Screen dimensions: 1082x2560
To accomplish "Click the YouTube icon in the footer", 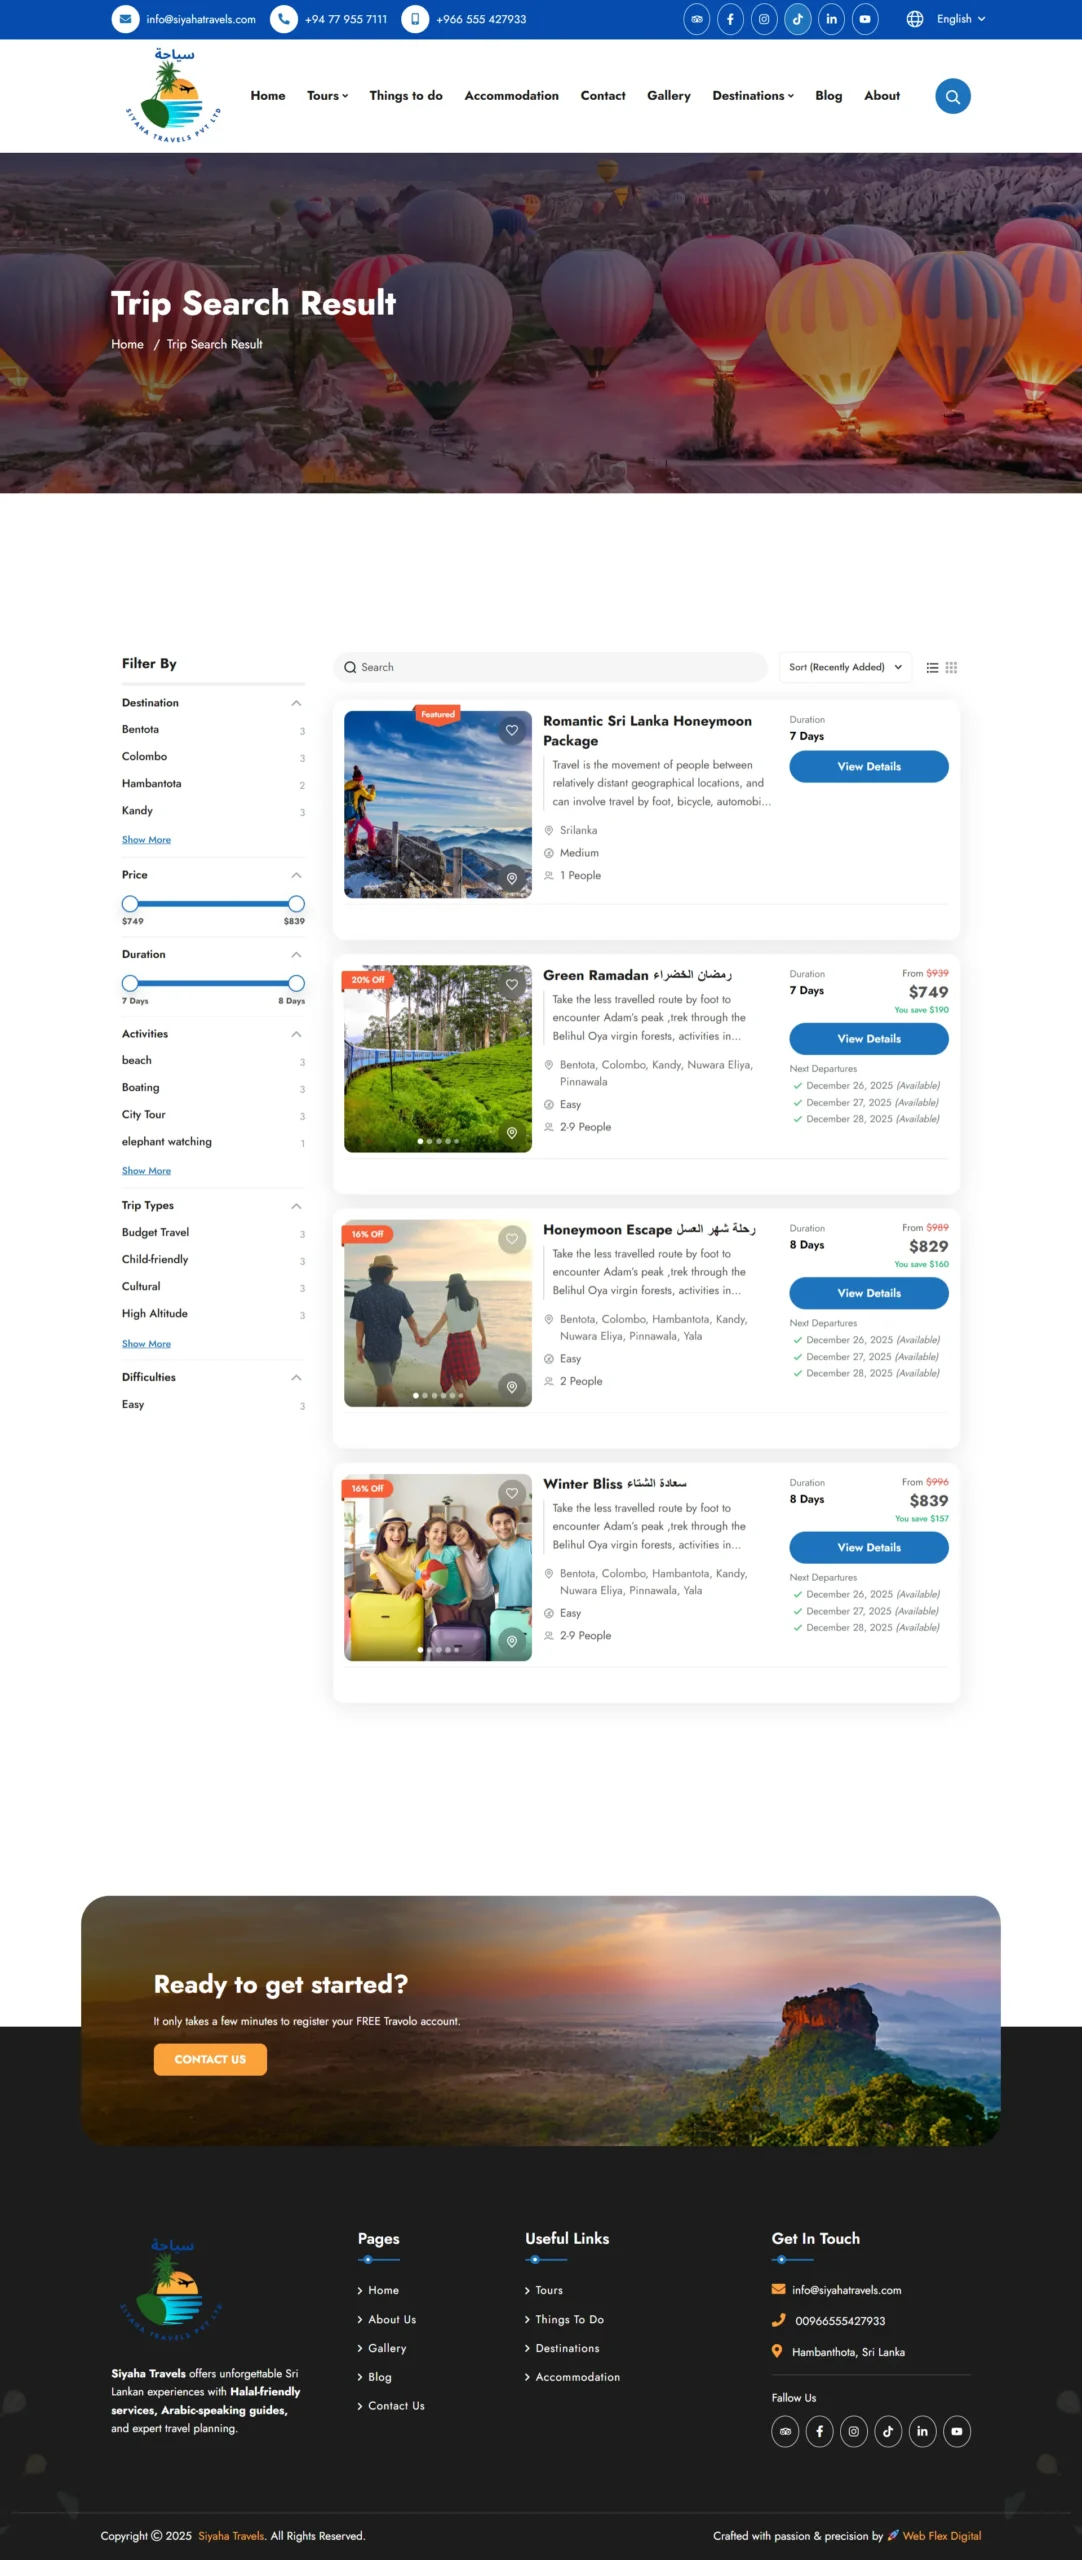I will (x=957, y=2431).
